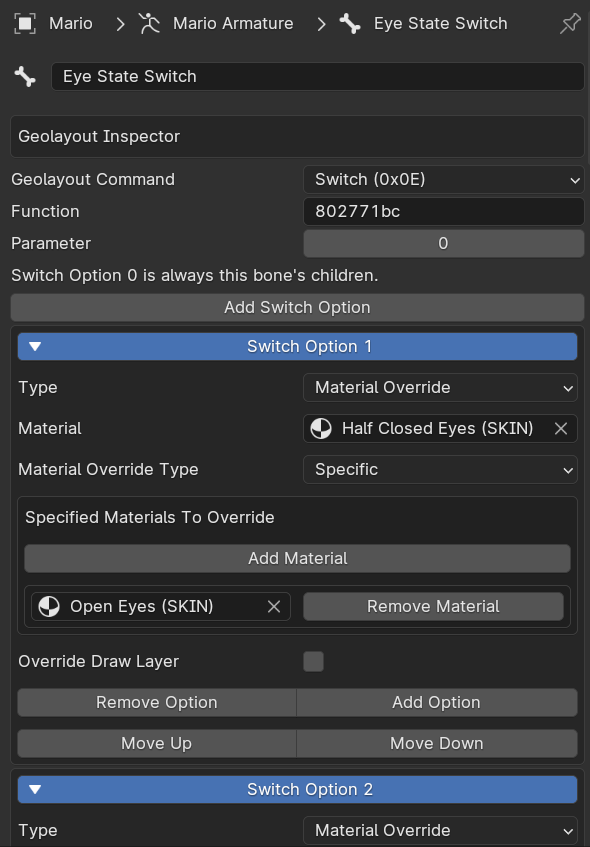
Task: Click the Geolayout Command label
Action: [93, 179]
